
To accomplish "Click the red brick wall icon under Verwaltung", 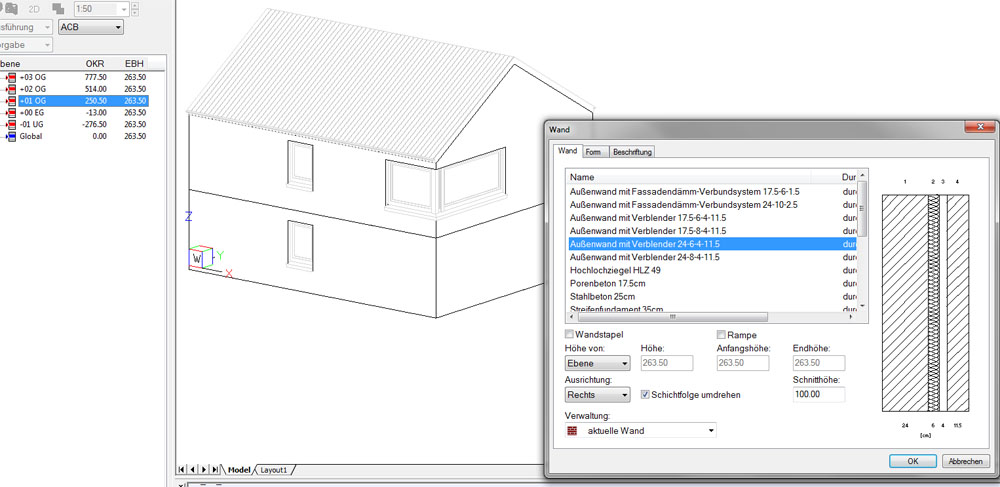I will (x=573, y=431).
